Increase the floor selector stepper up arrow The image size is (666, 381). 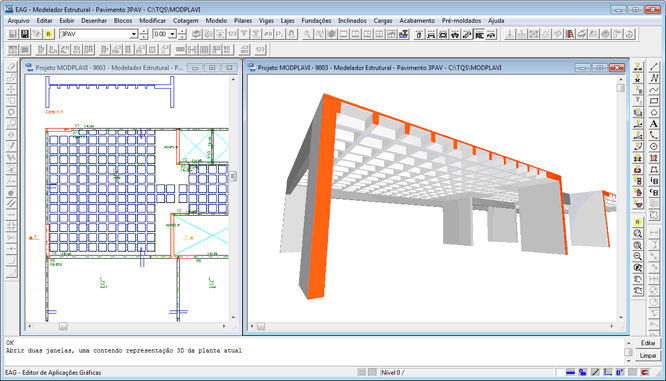pyautogui.click(x=144, y=31)
